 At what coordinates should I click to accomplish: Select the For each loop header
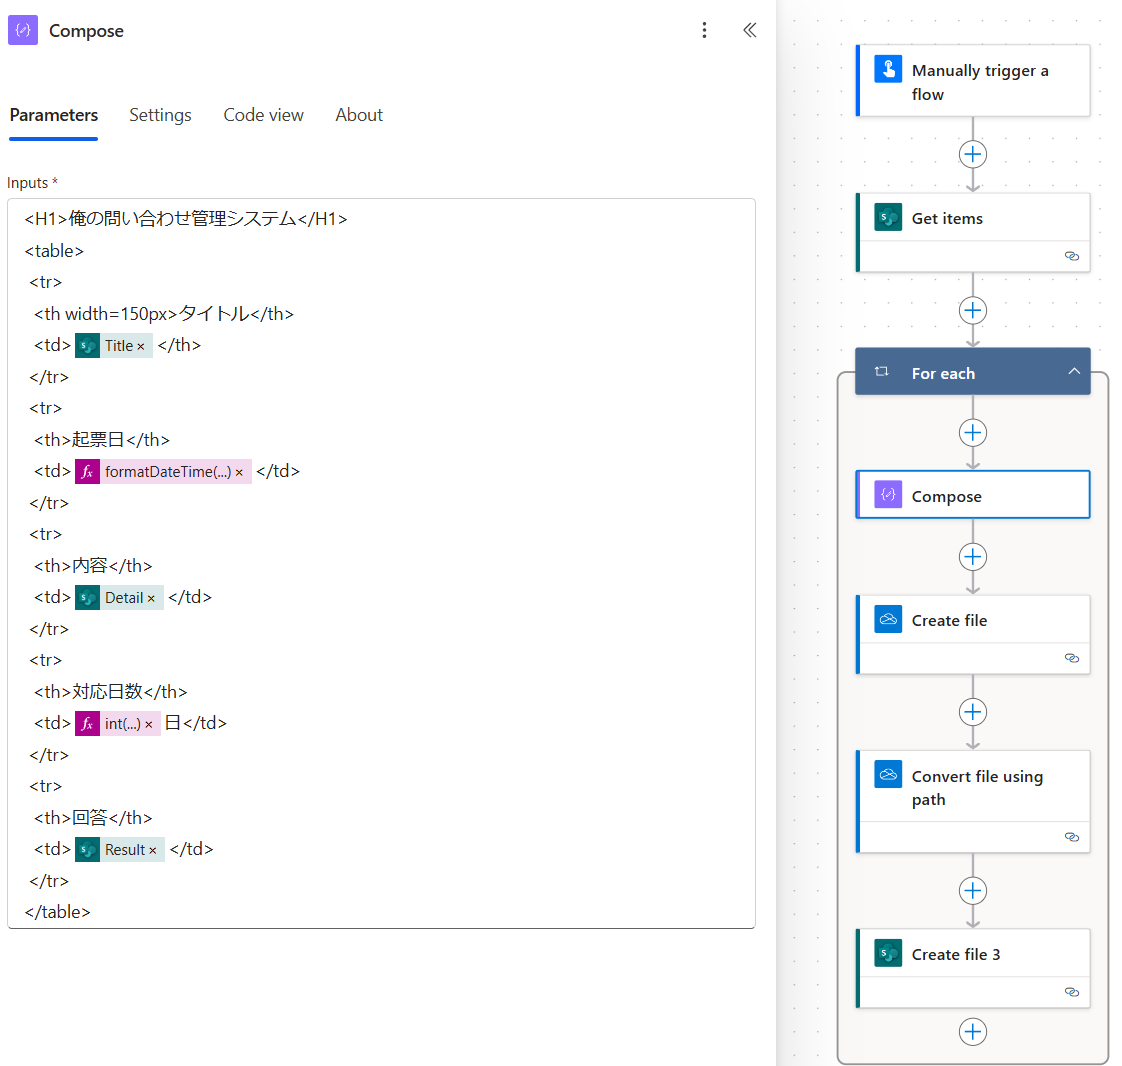(x=973, y=372)
